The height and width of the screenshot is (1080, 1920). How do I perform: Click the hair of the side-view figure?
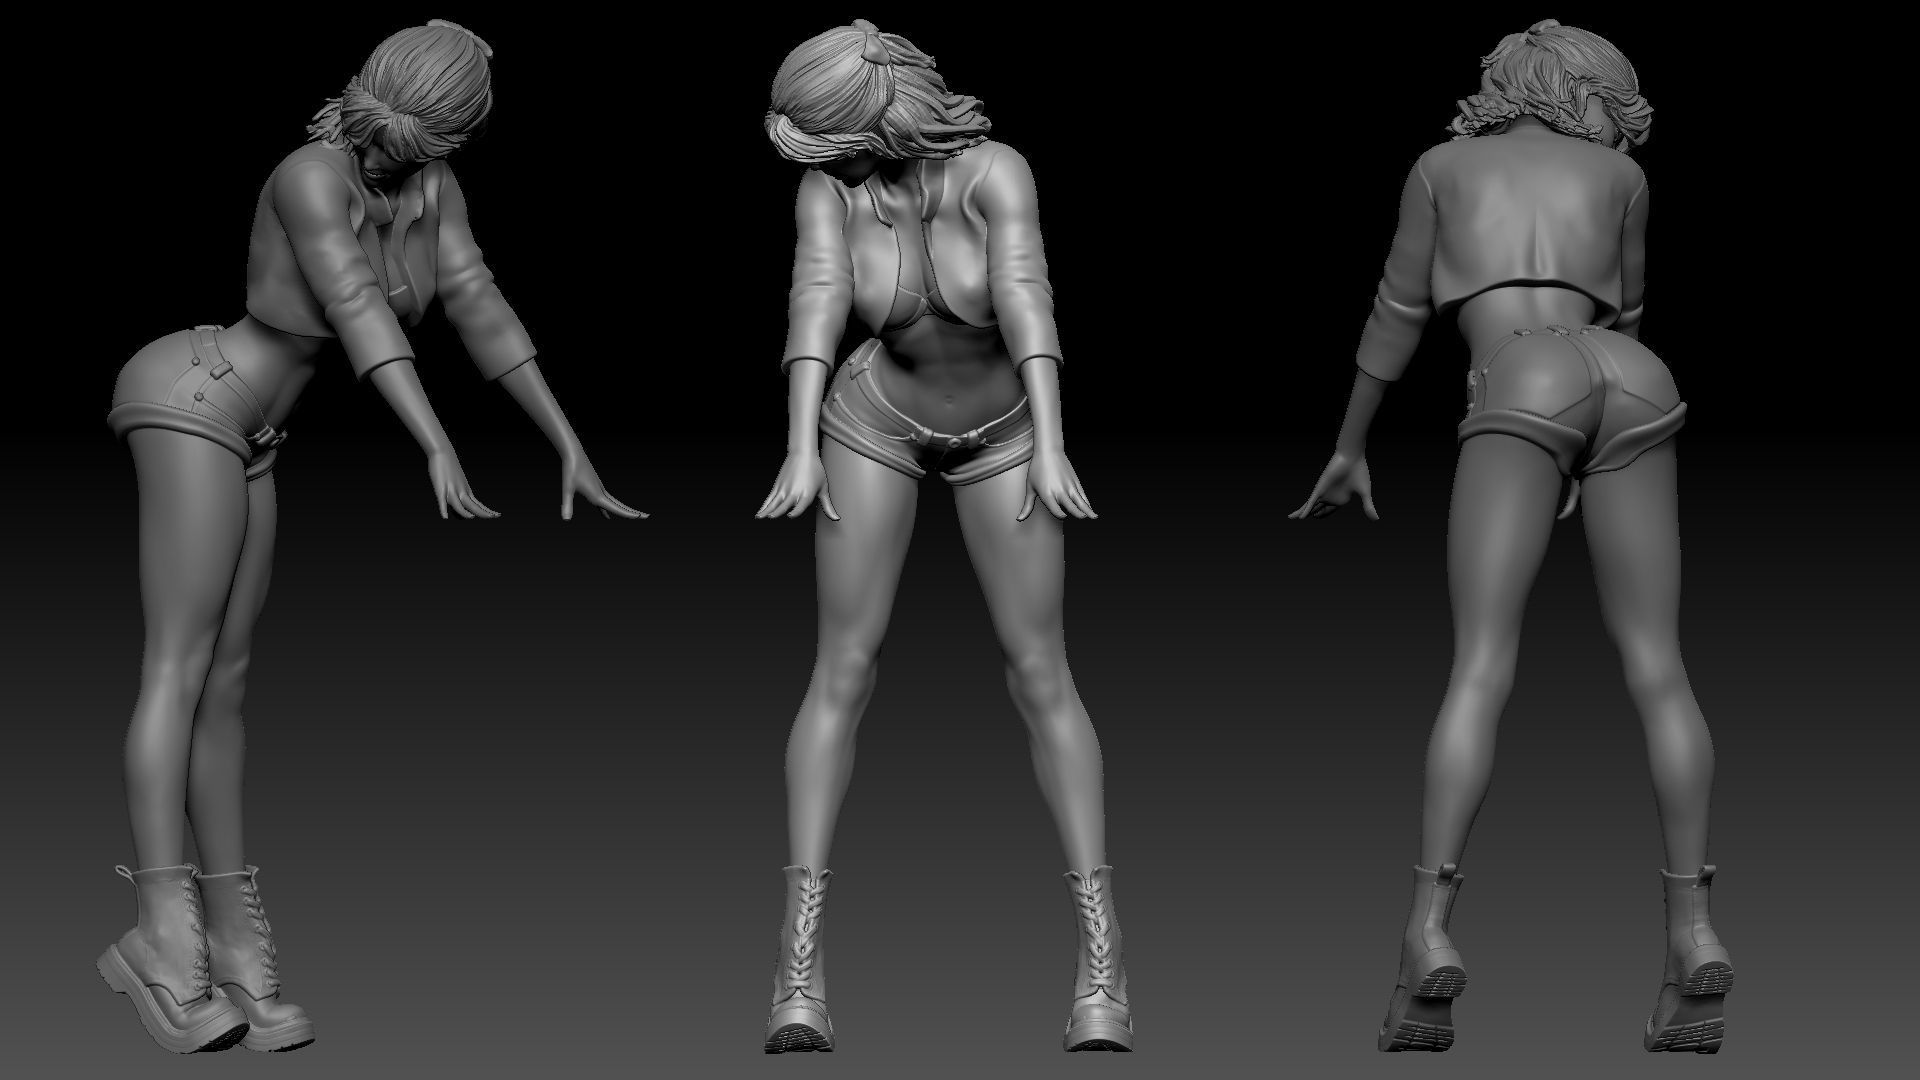pos(425,80)
